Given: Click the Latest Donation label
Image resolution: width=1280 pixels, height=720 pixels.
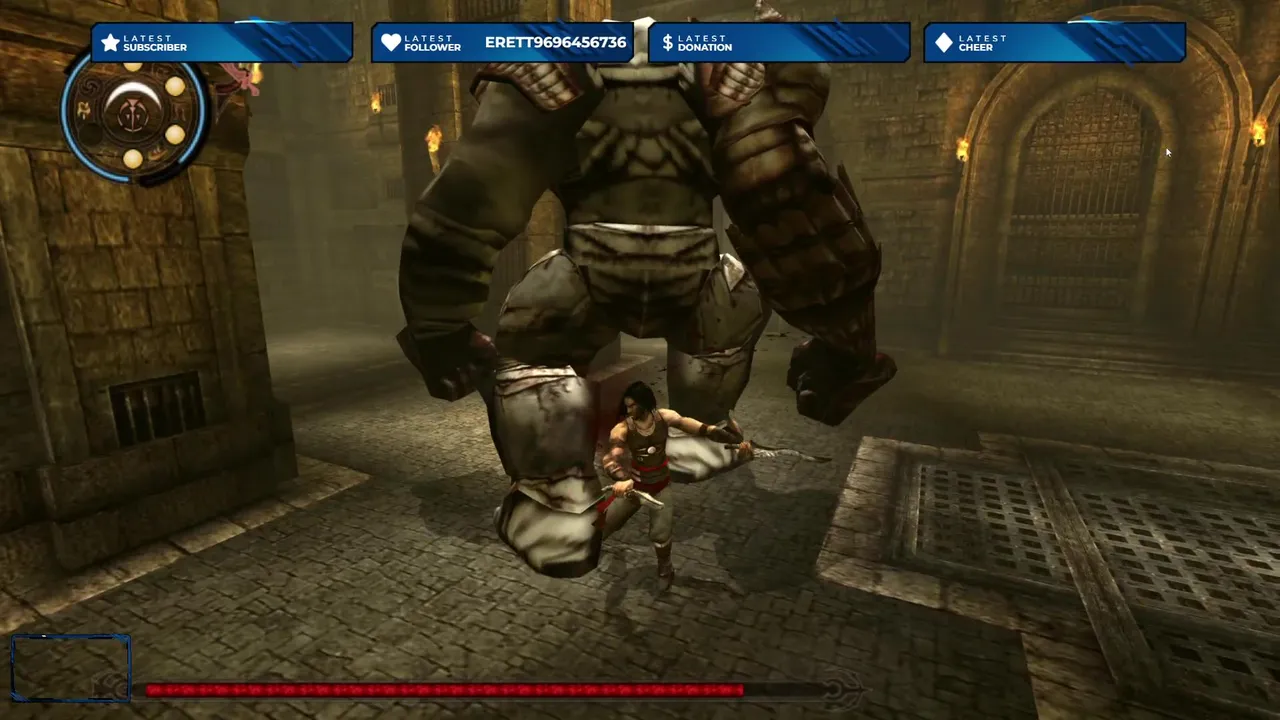Looking at the screenshot, I should 705,43.
